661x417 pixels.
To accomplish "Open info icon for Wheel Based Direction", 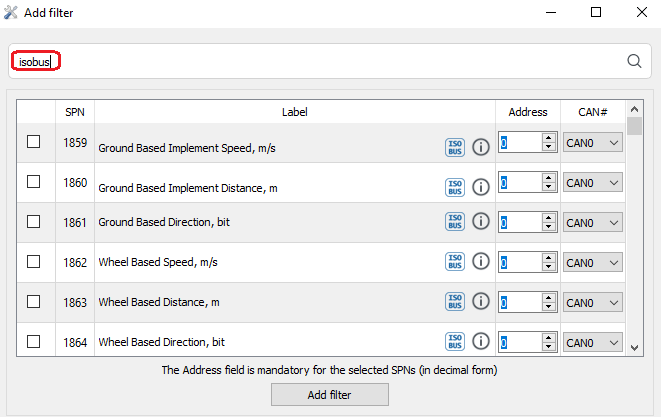I will [x=480, y=342].
